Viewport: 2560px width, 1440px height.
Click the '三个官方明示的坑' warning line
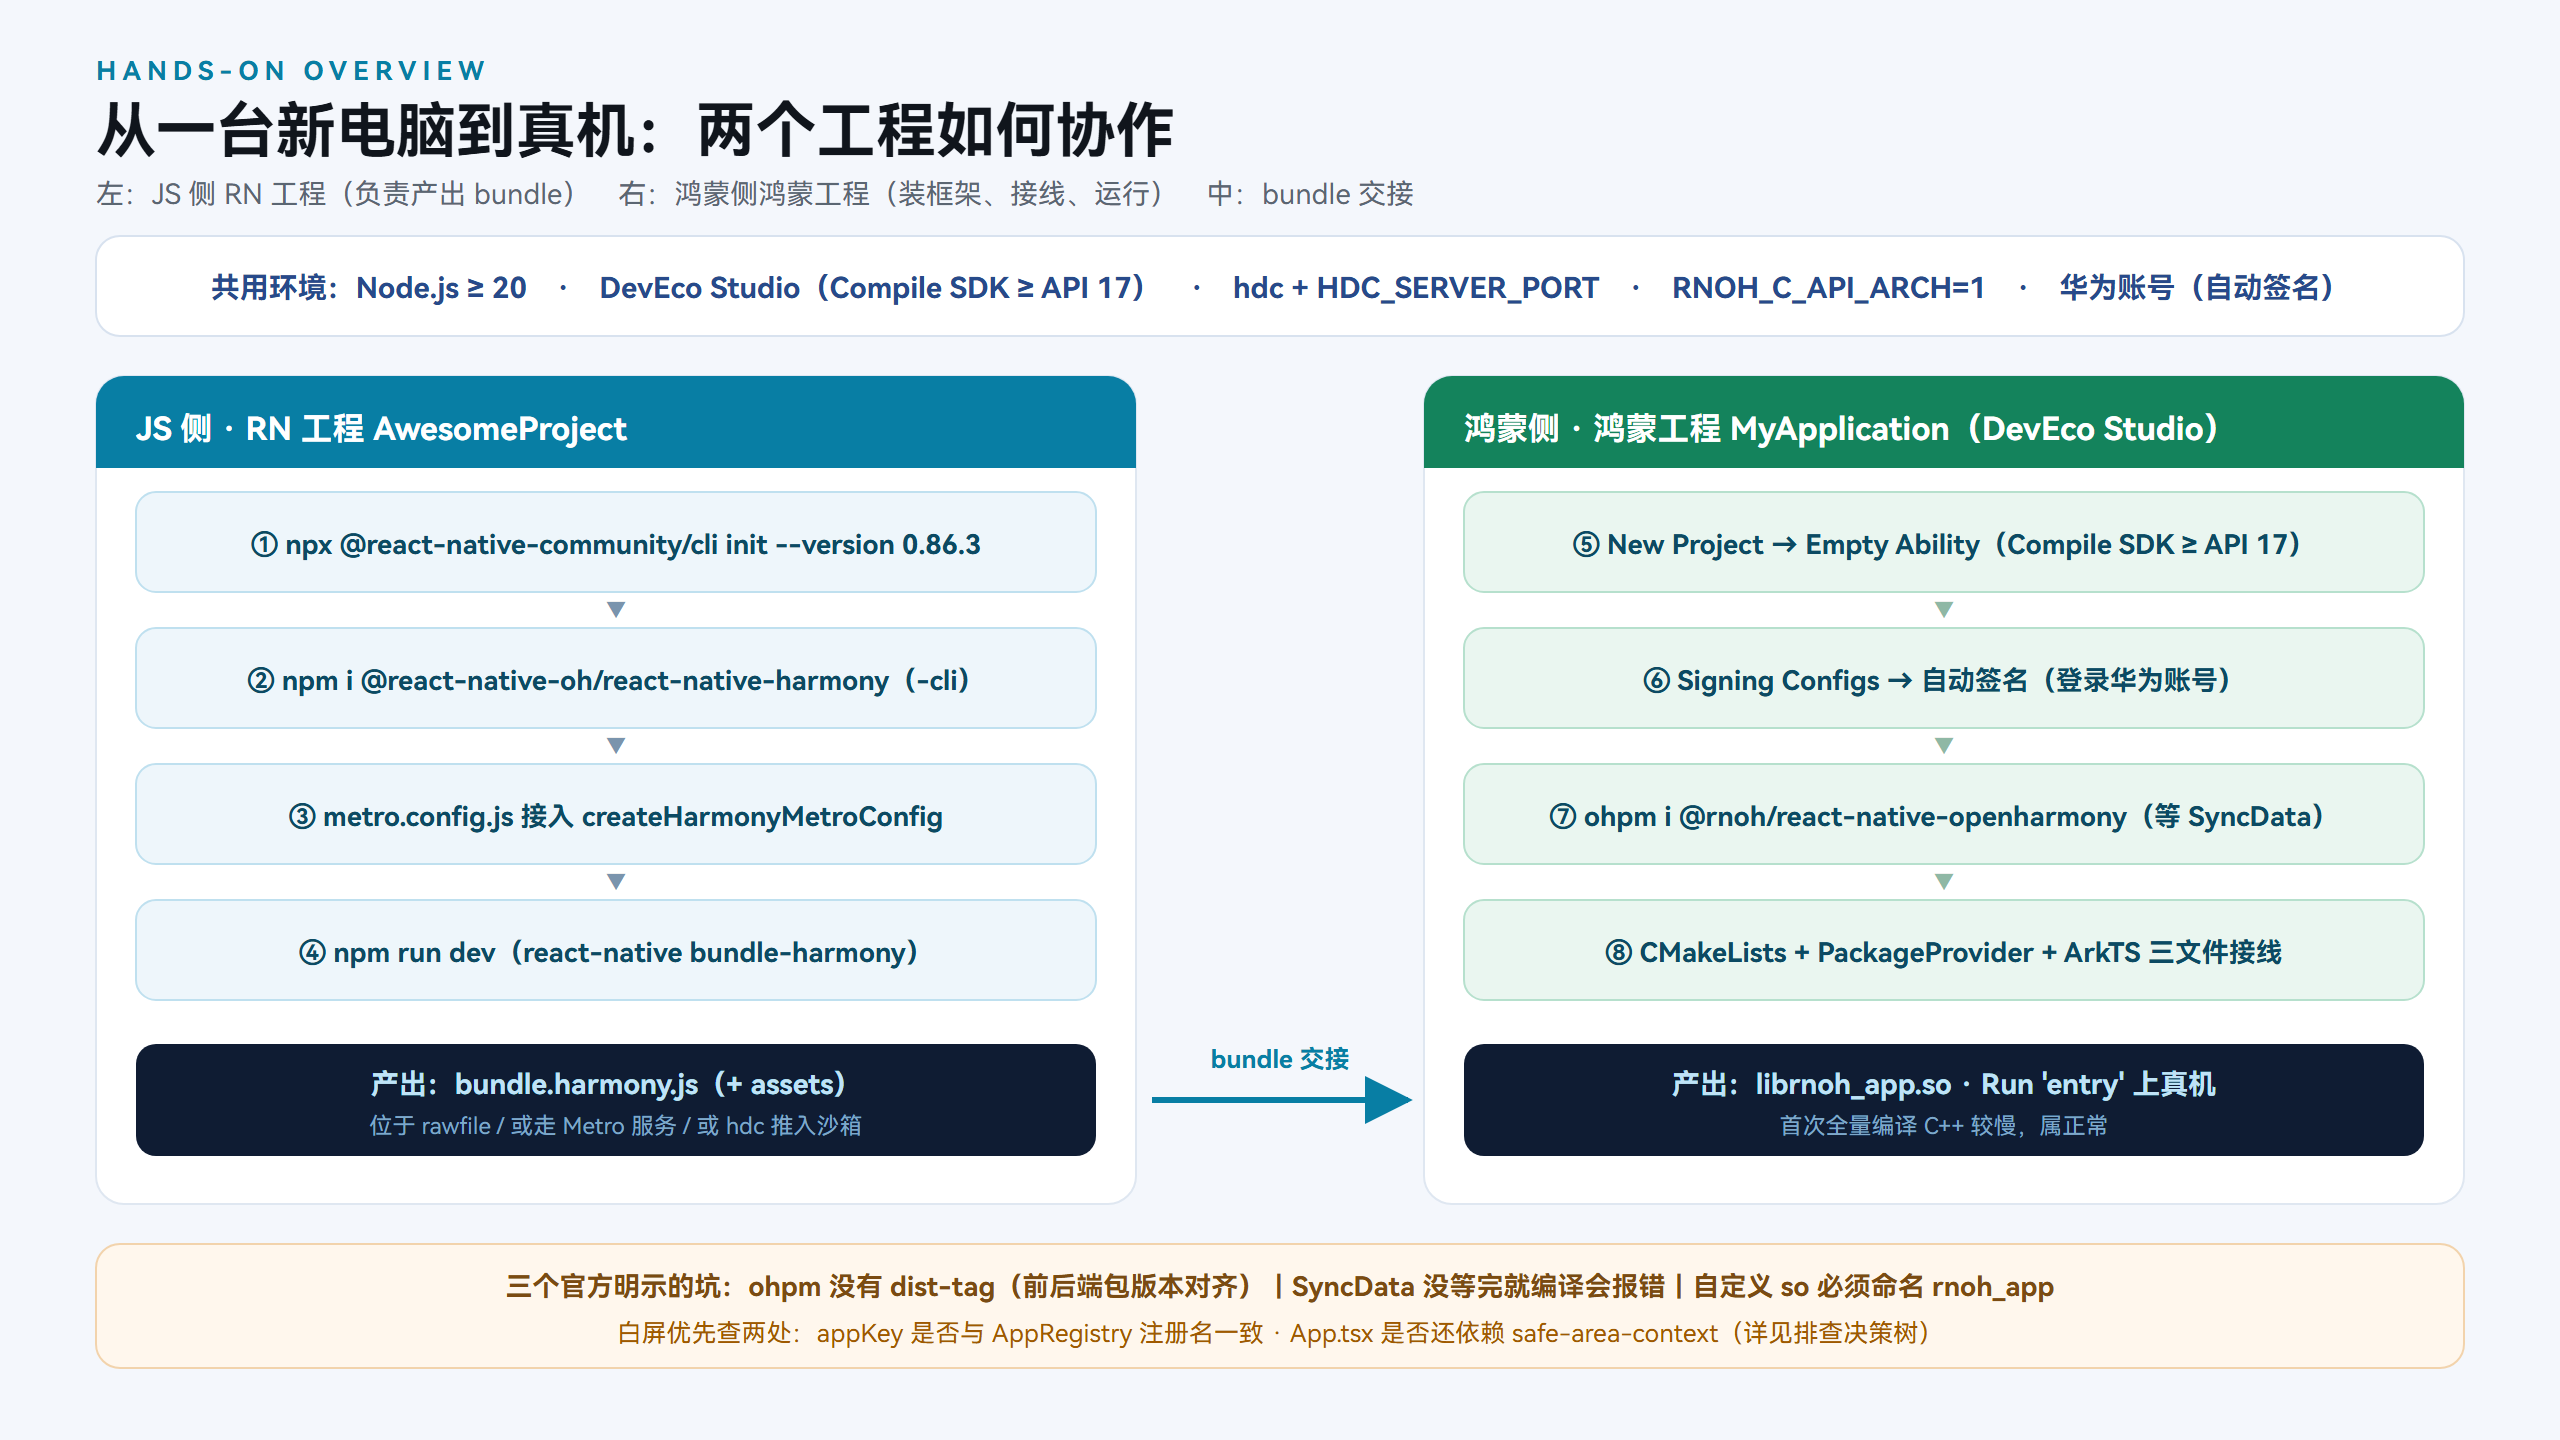pos(1280,1286)
